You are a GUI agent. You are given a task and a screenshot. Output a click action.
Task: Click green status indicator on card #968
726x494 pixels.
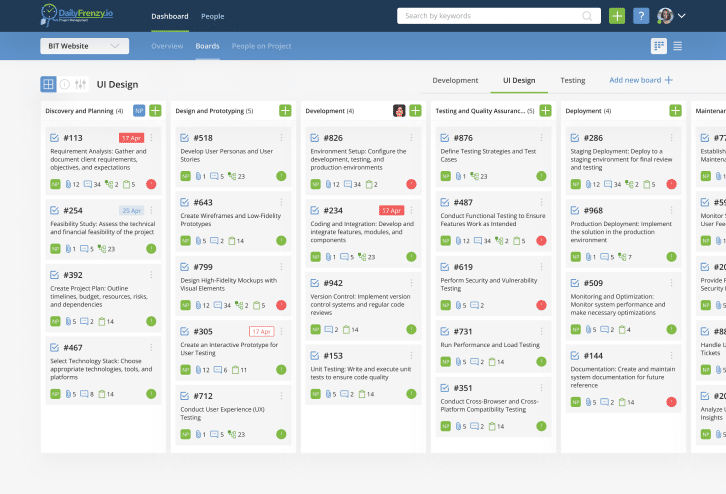[671, 256]
